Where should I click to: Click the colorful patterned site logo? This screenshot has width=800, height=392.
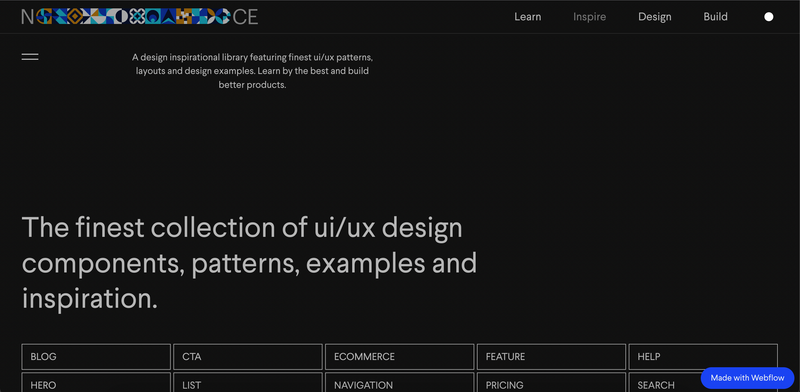point(139,17)
